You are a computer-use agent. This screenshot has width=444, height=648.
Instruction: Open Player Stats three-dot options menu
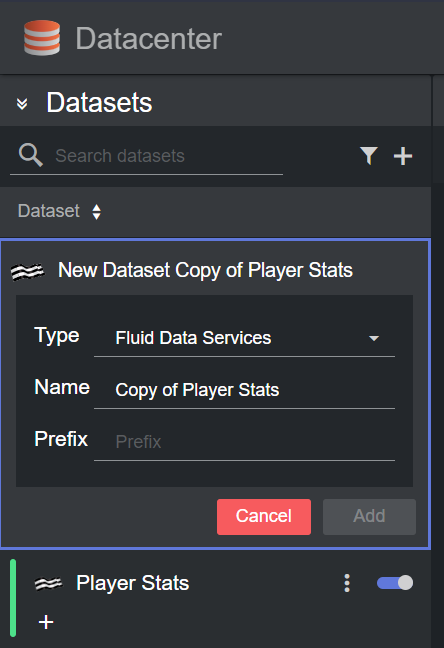click(x=347, y=583)
